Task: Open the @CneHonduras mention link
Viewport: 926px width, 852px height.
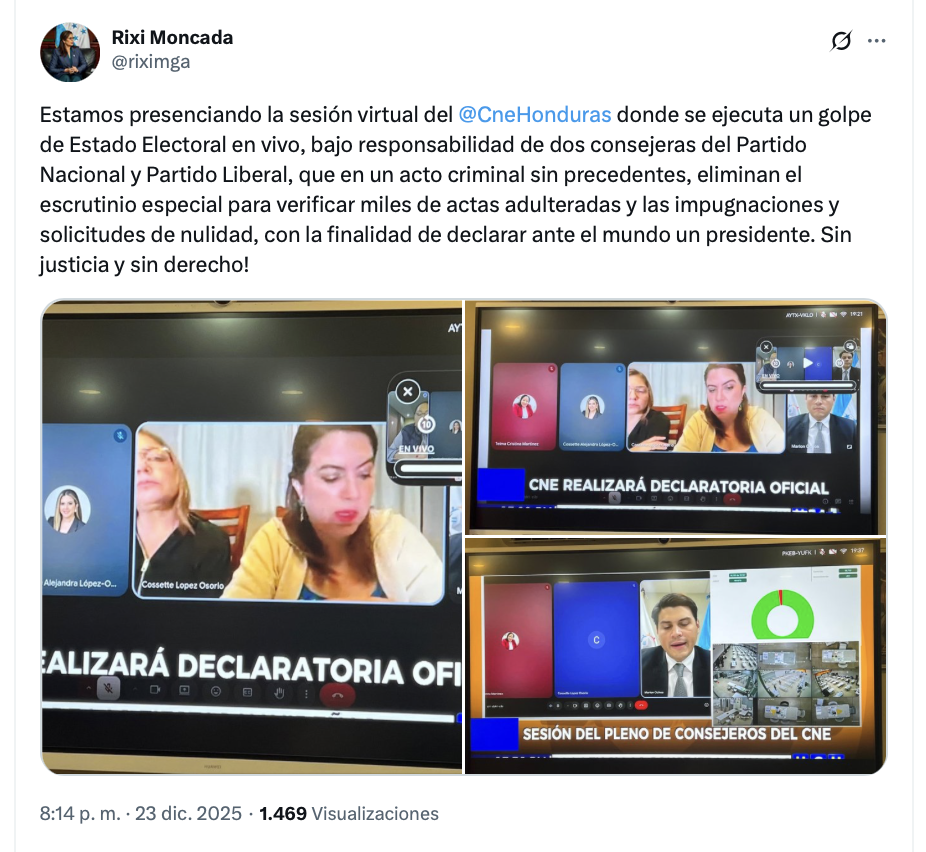Action: [x=534, y=114]
